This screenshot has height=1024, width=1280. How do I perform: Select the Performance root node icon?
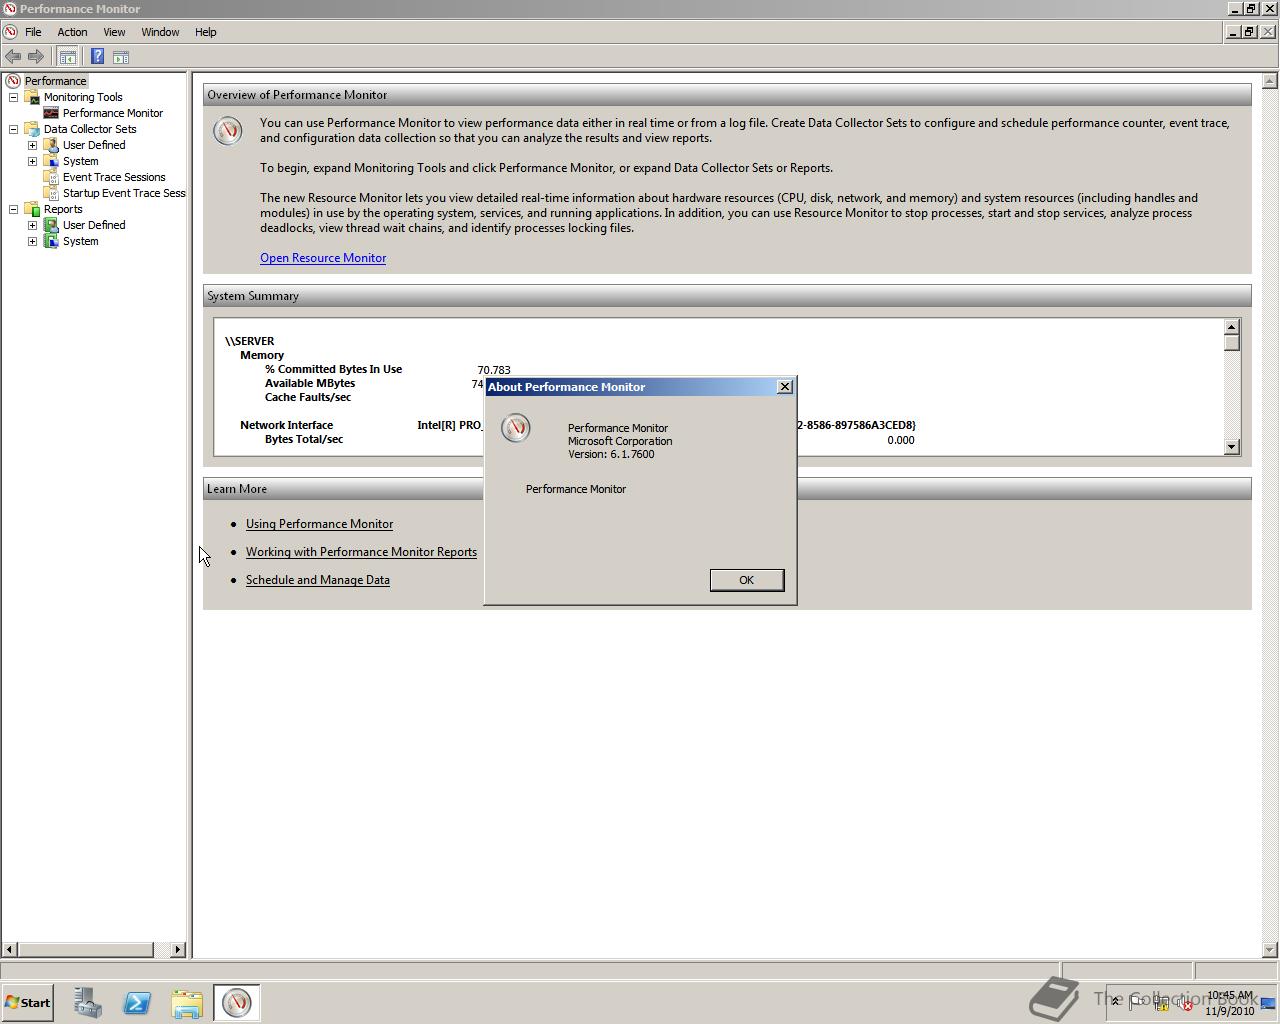pyautogui.click(x=13, y=81)
